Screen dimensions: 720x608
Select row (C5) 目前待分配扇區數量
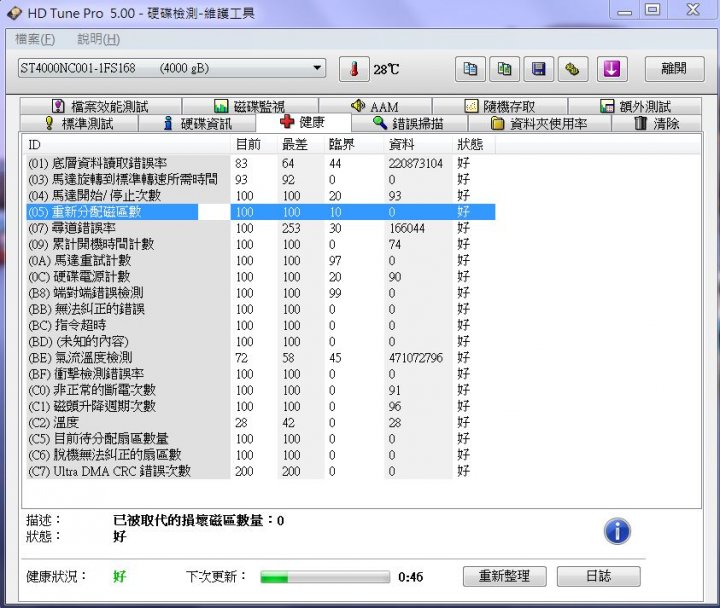(x=261, y=439)
